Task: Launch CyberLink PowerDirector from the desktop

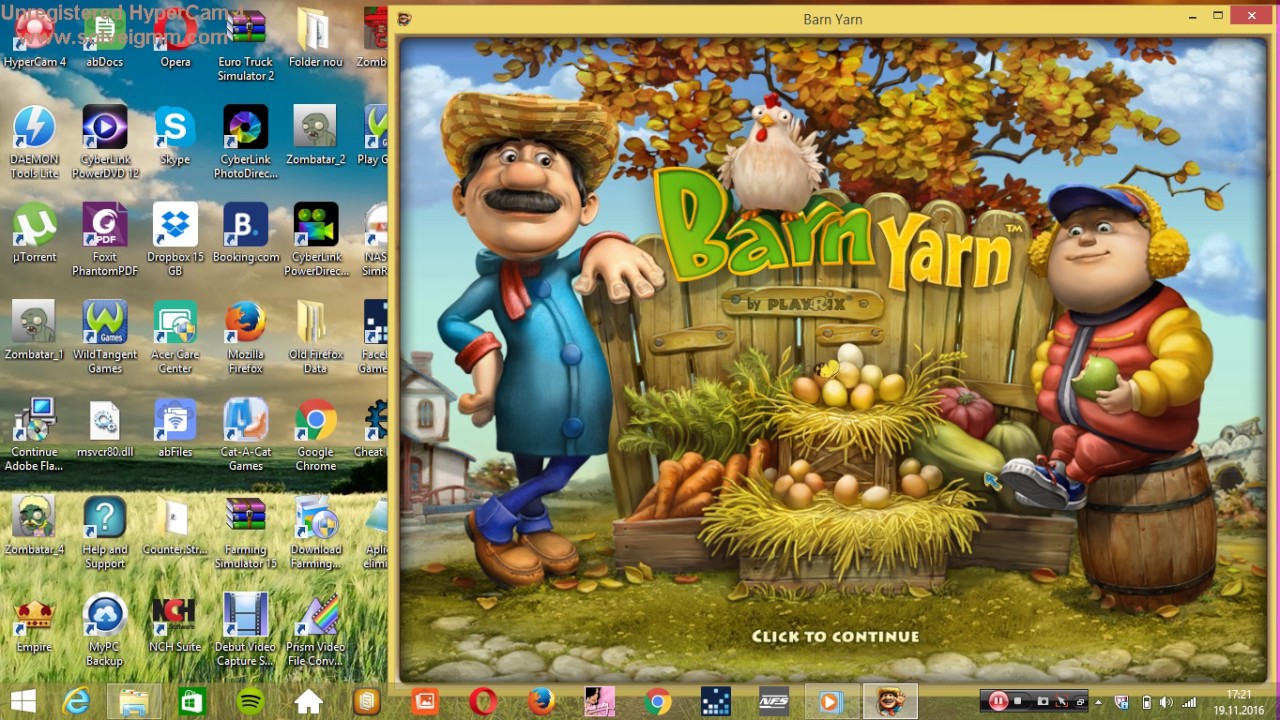Action: coord(316,240)
